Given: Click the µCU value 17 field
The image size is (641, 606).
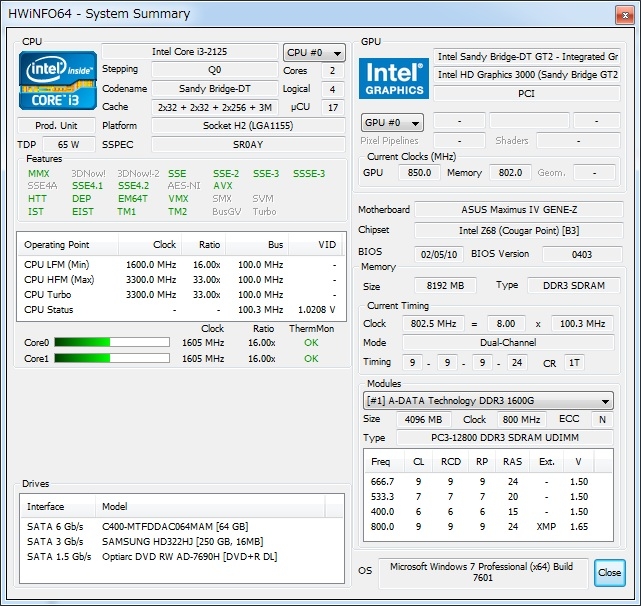Looking at the screenshot, I should 332,108.
